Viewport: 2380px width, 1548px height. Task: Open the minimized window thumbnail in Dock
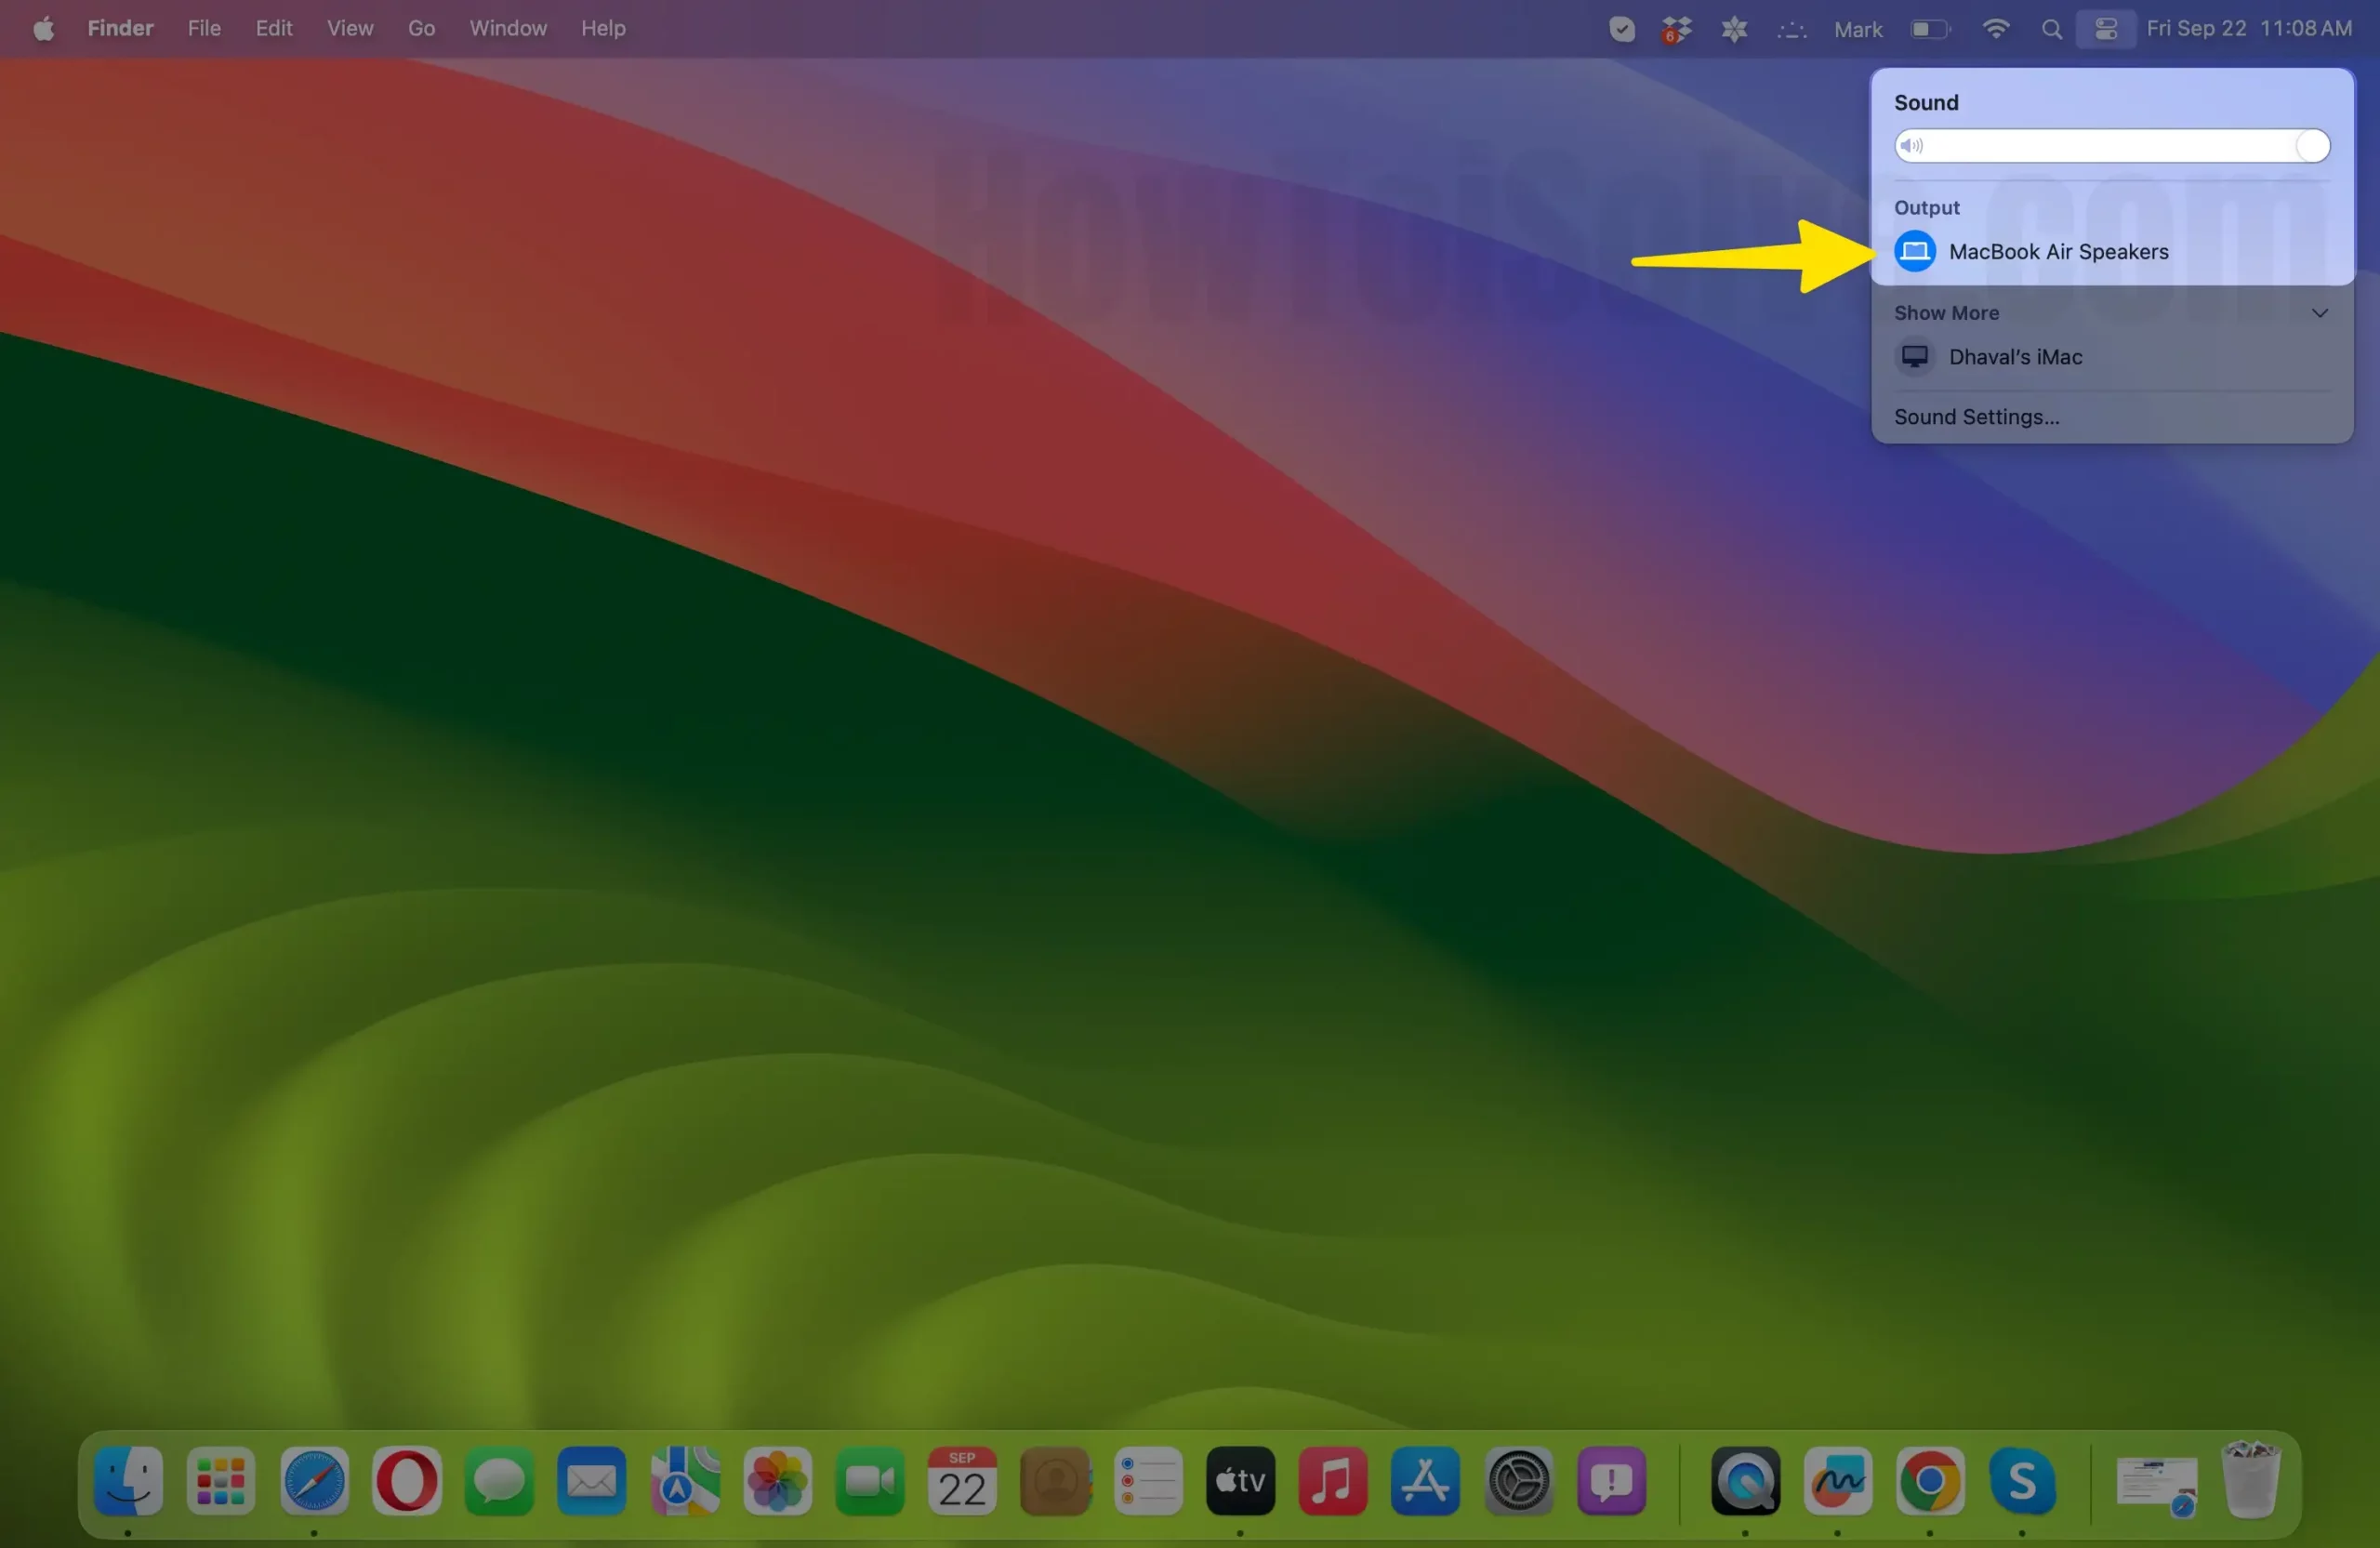2157,1487
